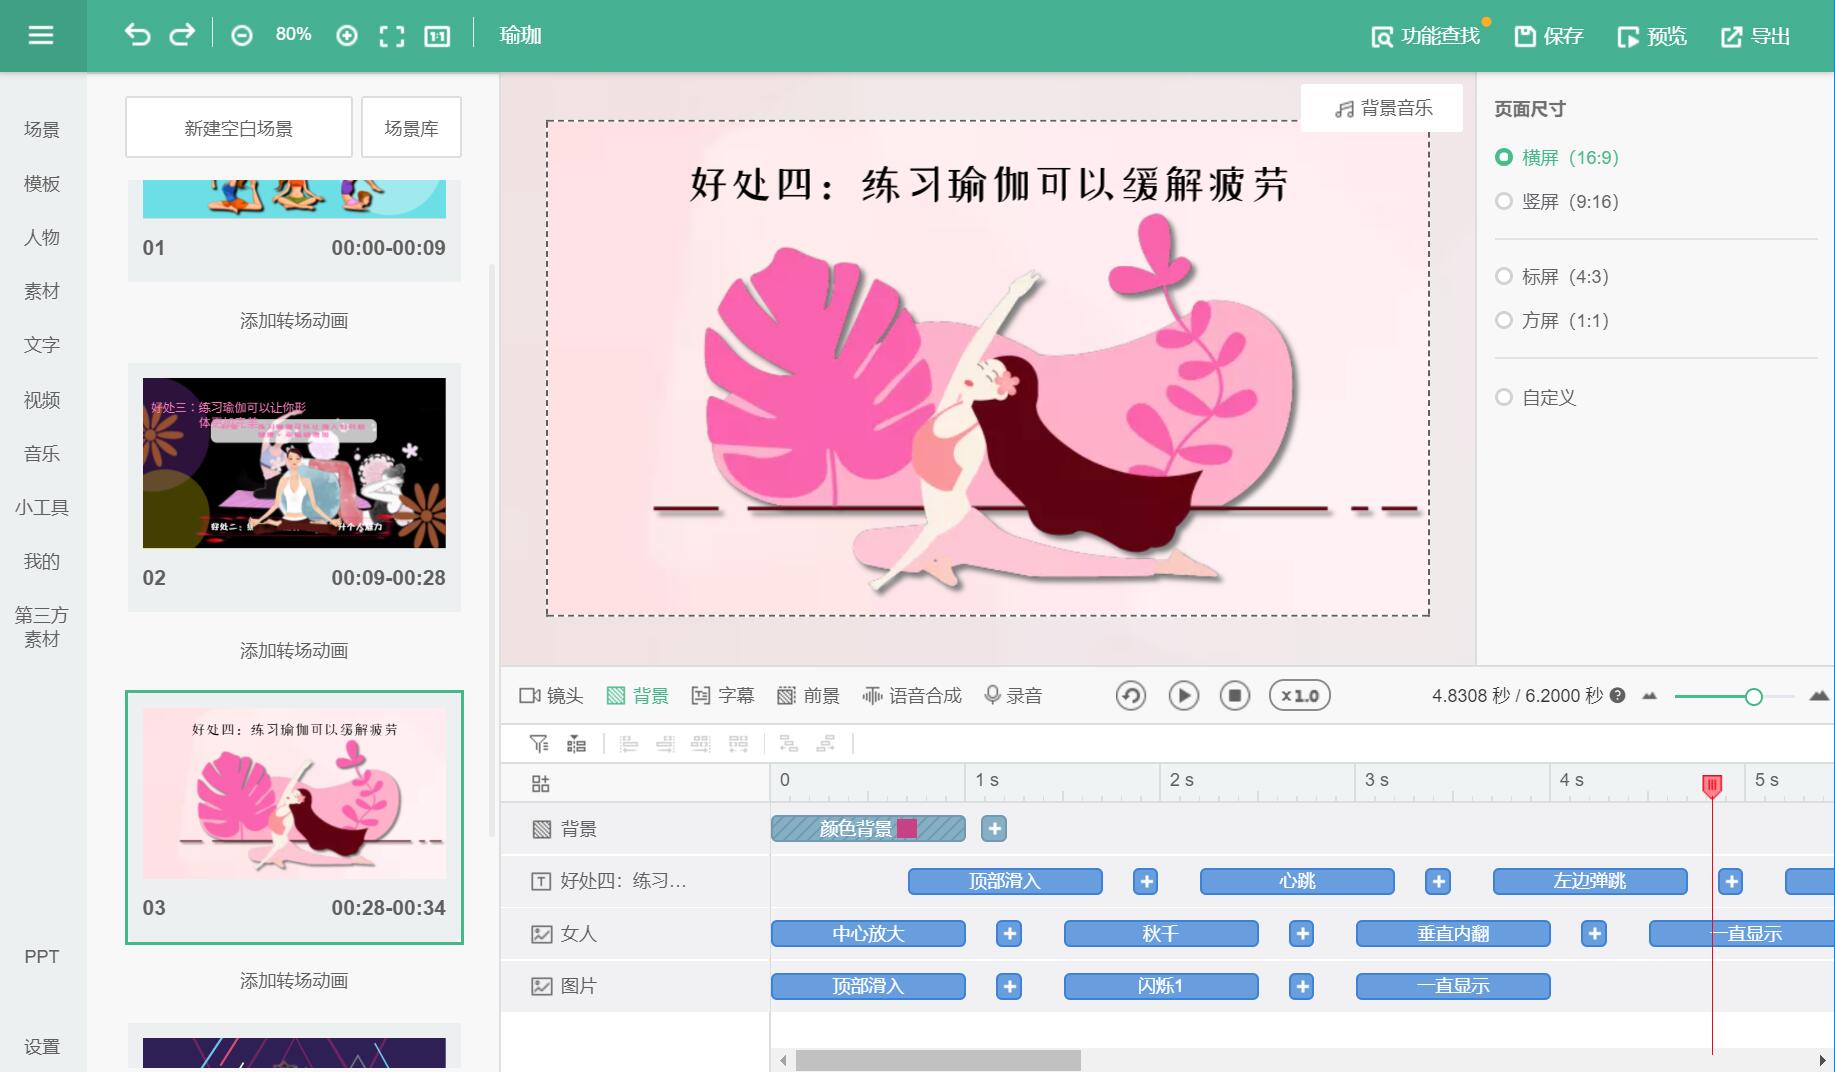Viewport: 1835px width, 1072px height.
Task: Click the 前景 foreground tool
Action: point(809,695)
